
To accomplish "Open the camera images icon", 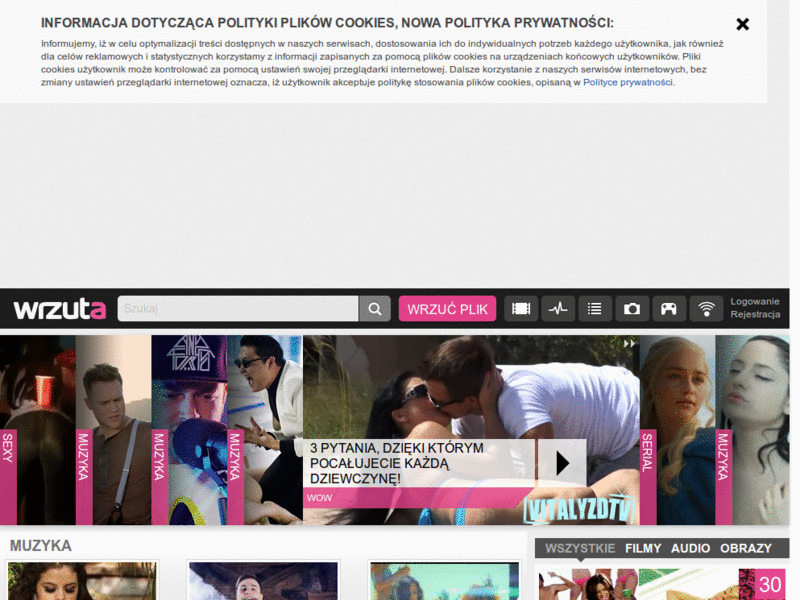I will click(x=632, y=309).
